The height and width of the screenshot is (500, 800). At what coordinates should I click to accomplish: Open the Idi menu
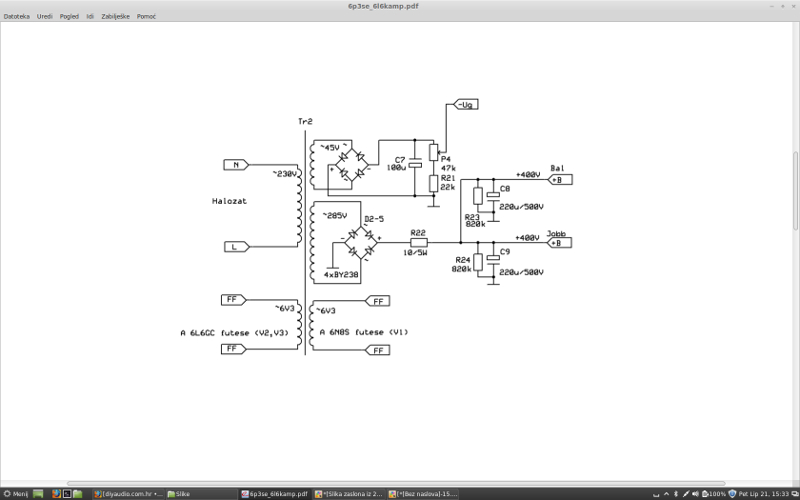pyautogui.click(x=90, y=17)
